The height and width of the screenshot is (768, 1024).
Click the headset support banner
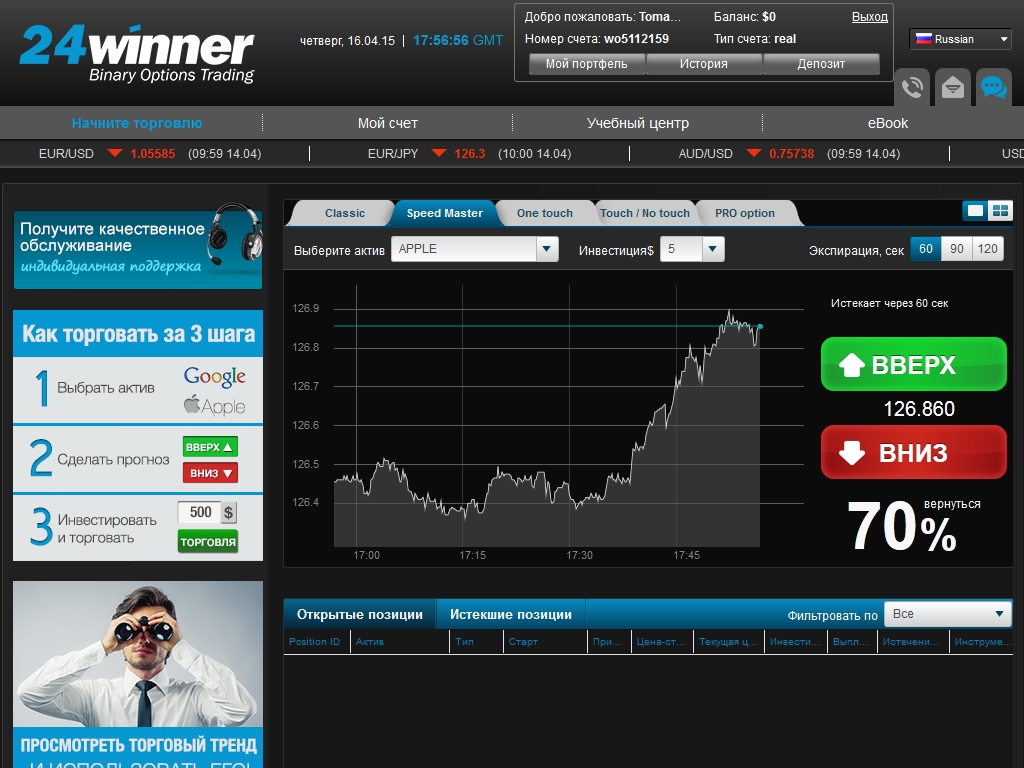(138, 247)
